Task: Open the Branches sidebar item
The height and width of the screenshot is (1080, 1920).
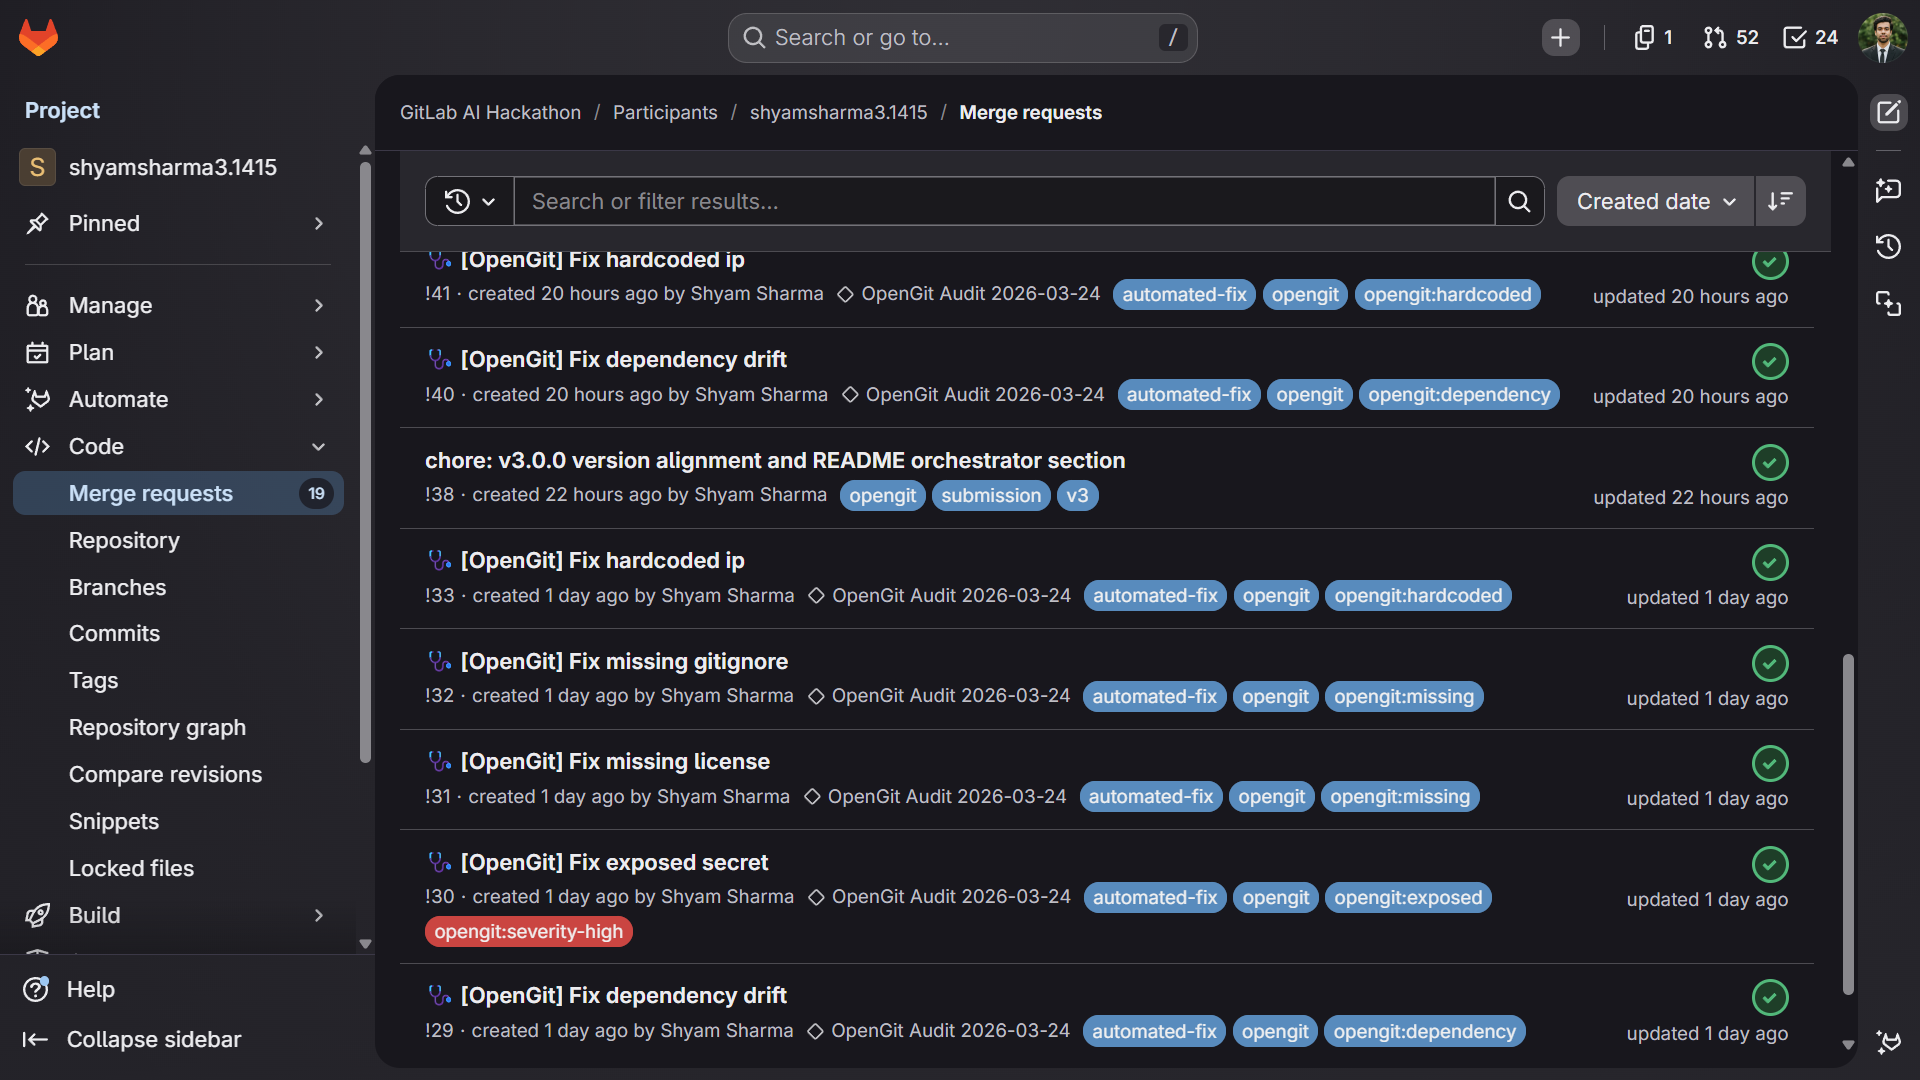Action: click(117, 588)
